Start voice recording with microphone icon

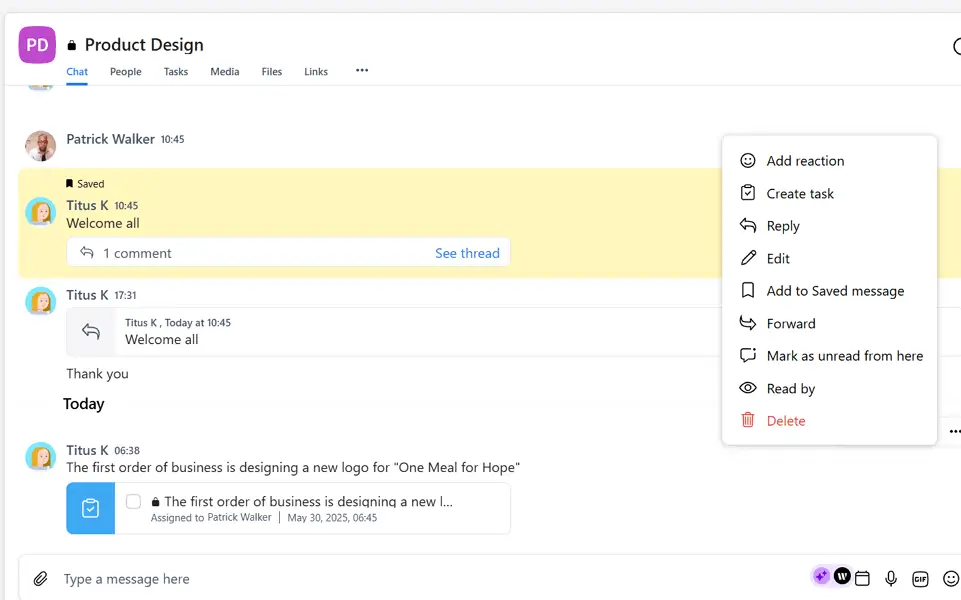(x=891, y=578)
